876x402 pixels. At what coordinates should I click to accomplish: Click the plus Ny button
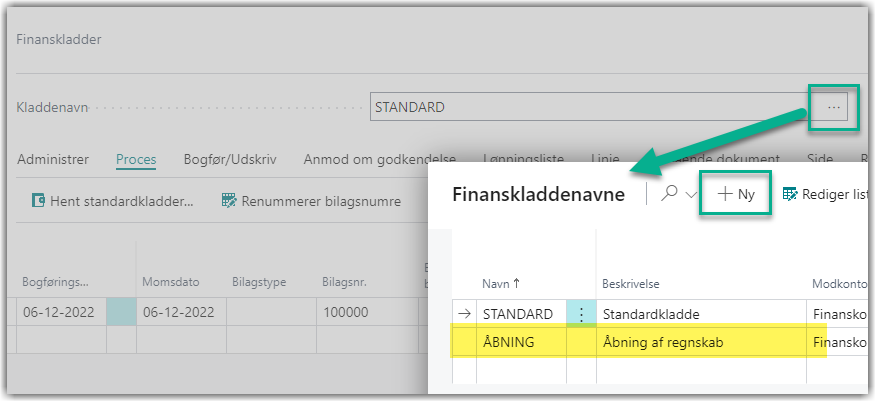pos(736,195)
